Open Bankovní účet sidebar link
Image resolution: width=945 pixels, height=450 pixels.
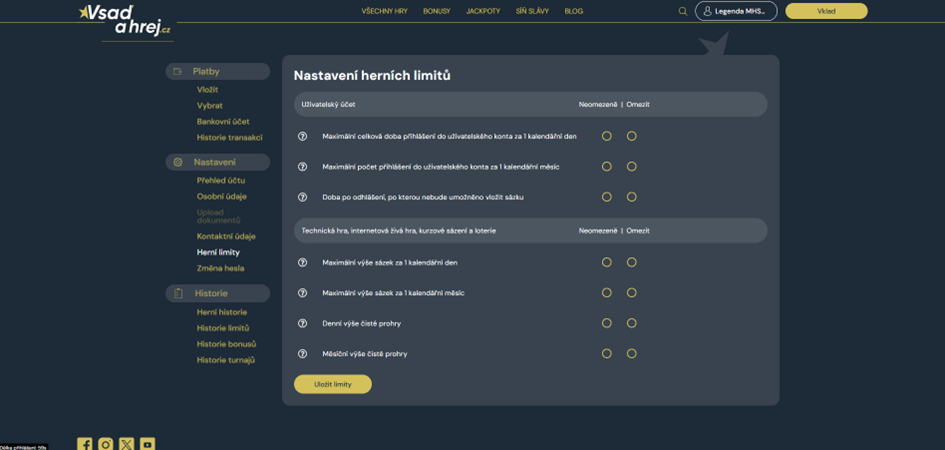pos(223,121)
